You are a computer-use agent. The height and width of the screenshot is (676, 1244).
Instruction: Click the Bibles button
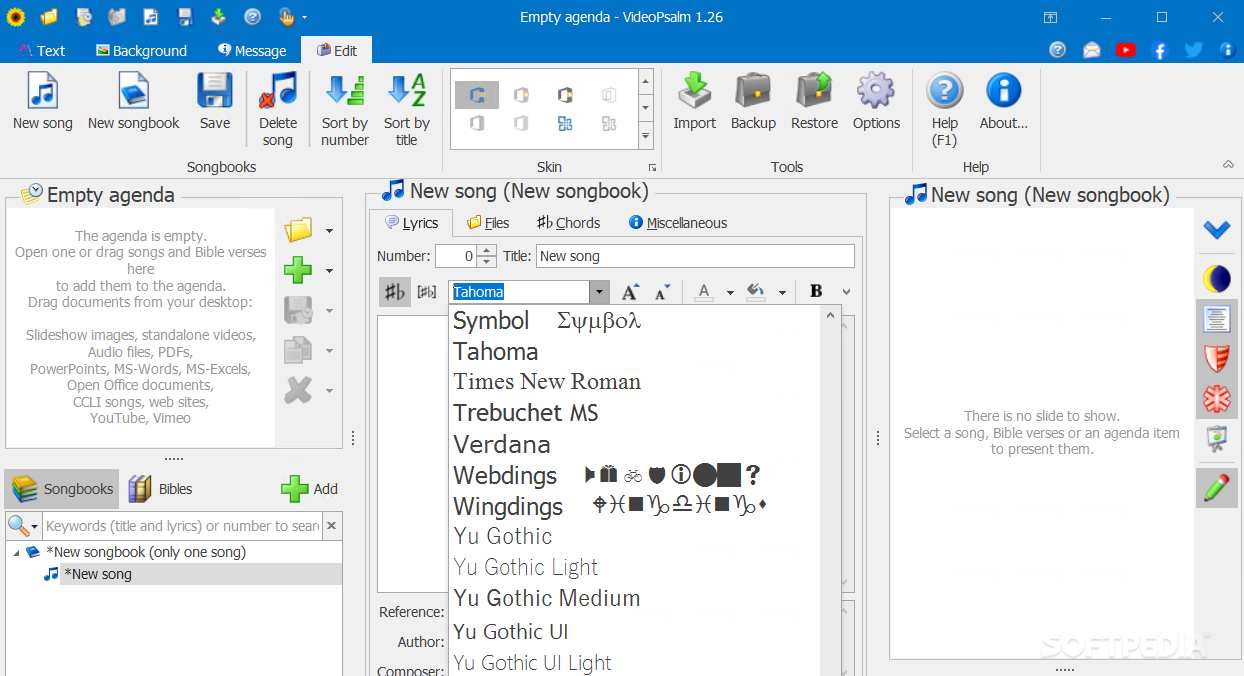point(160,489)
